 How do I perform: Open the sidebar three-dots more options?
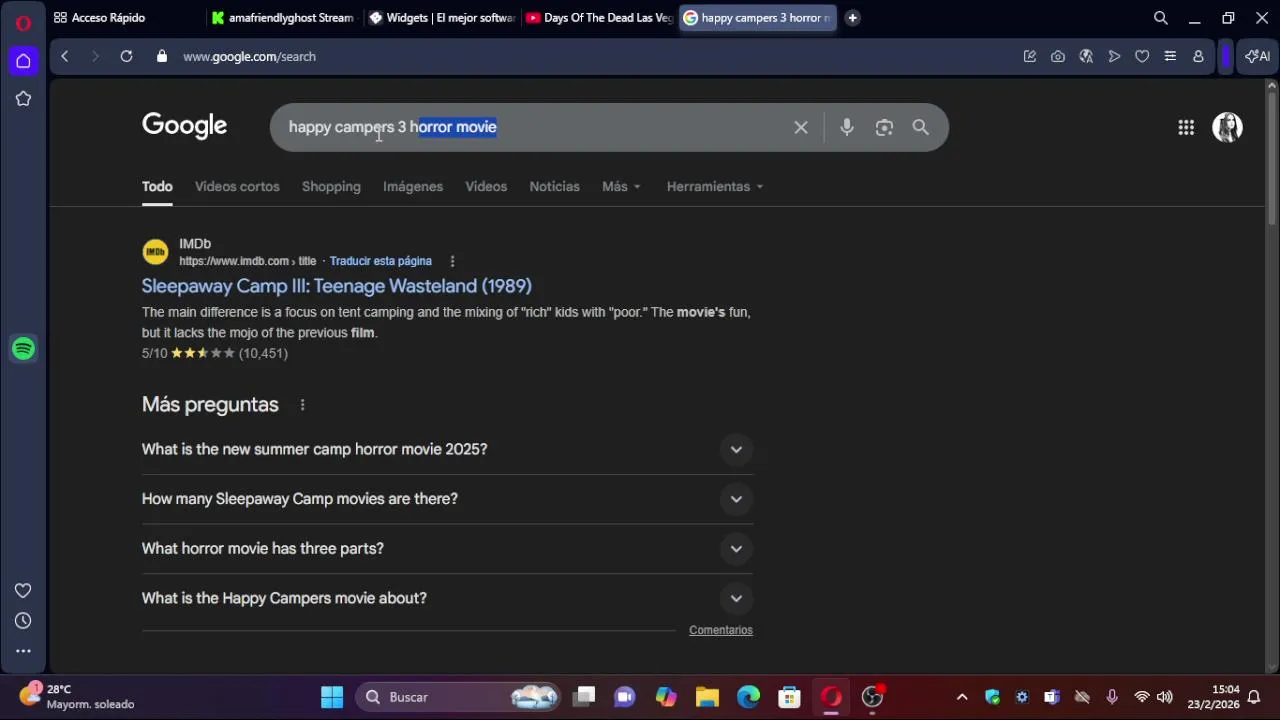(x=23, y=651)
